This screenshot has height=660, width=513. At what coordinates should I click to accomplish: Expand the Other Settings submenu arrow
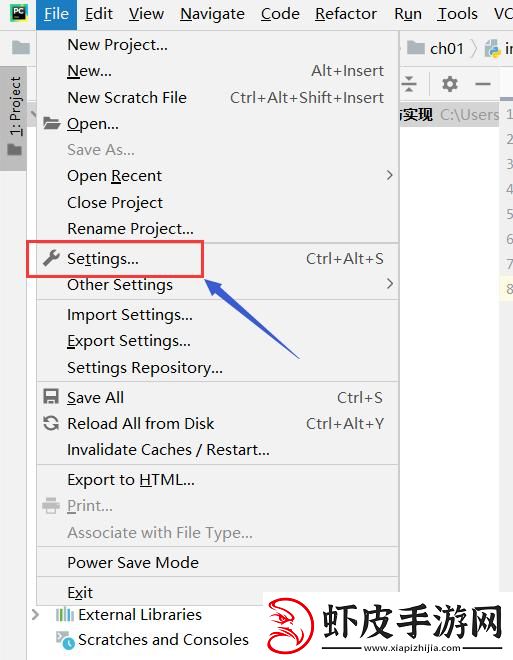pyautogui.click(x=390, y=284)
